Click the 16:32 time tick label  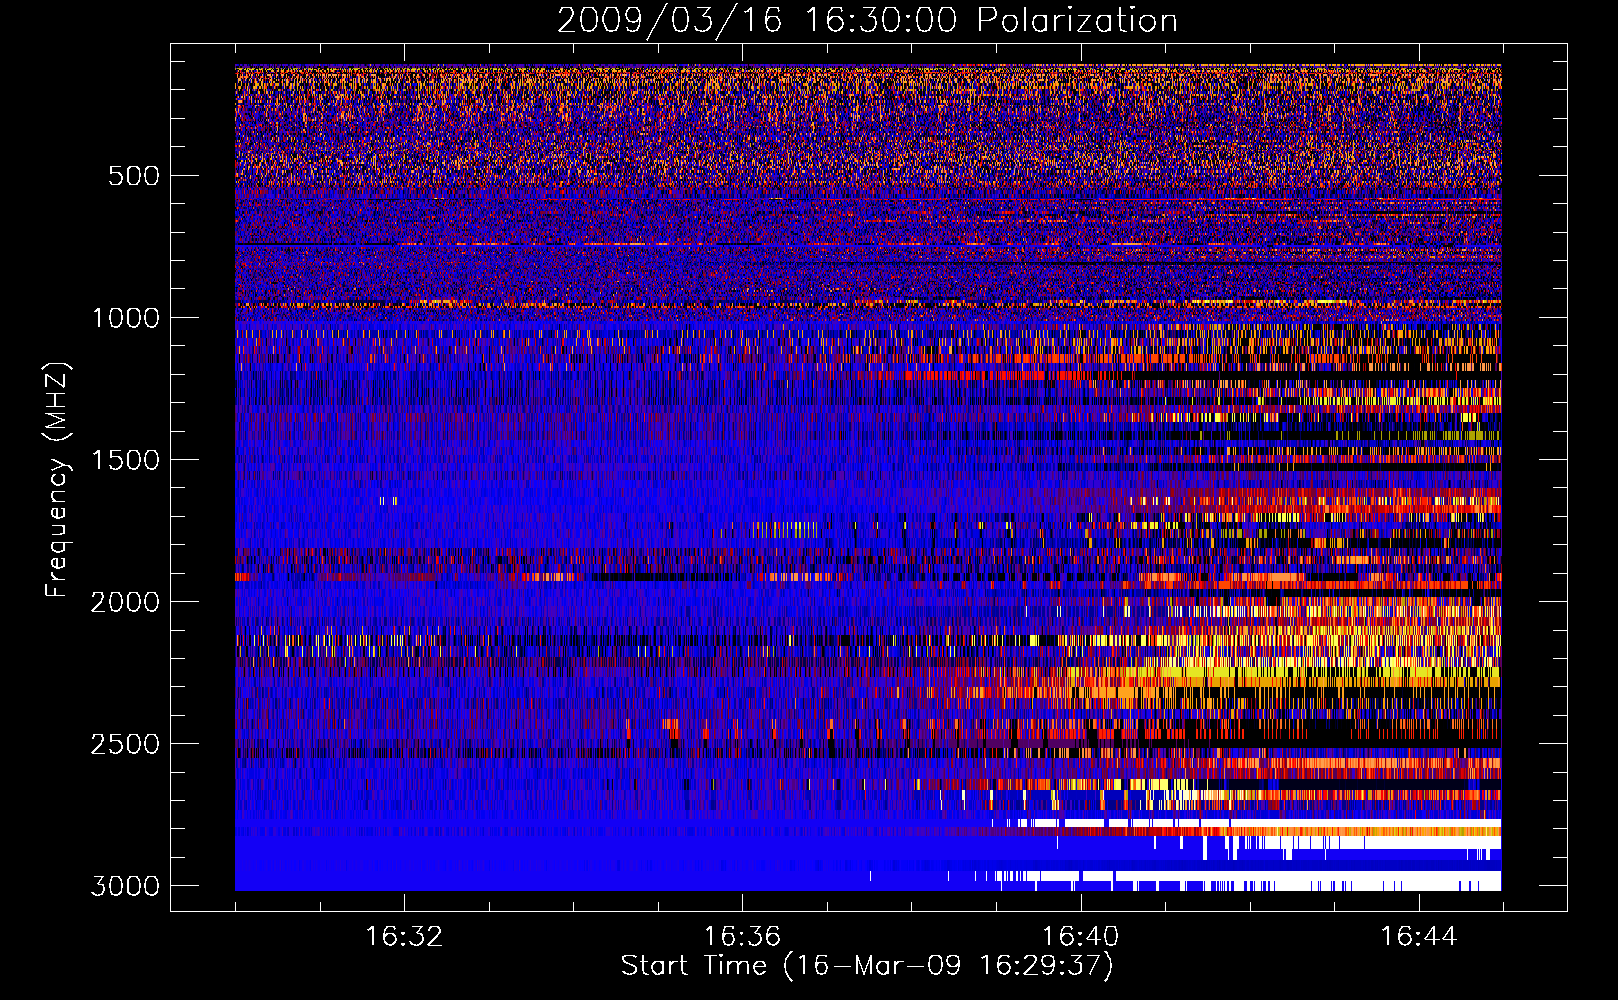click(404, 936)
